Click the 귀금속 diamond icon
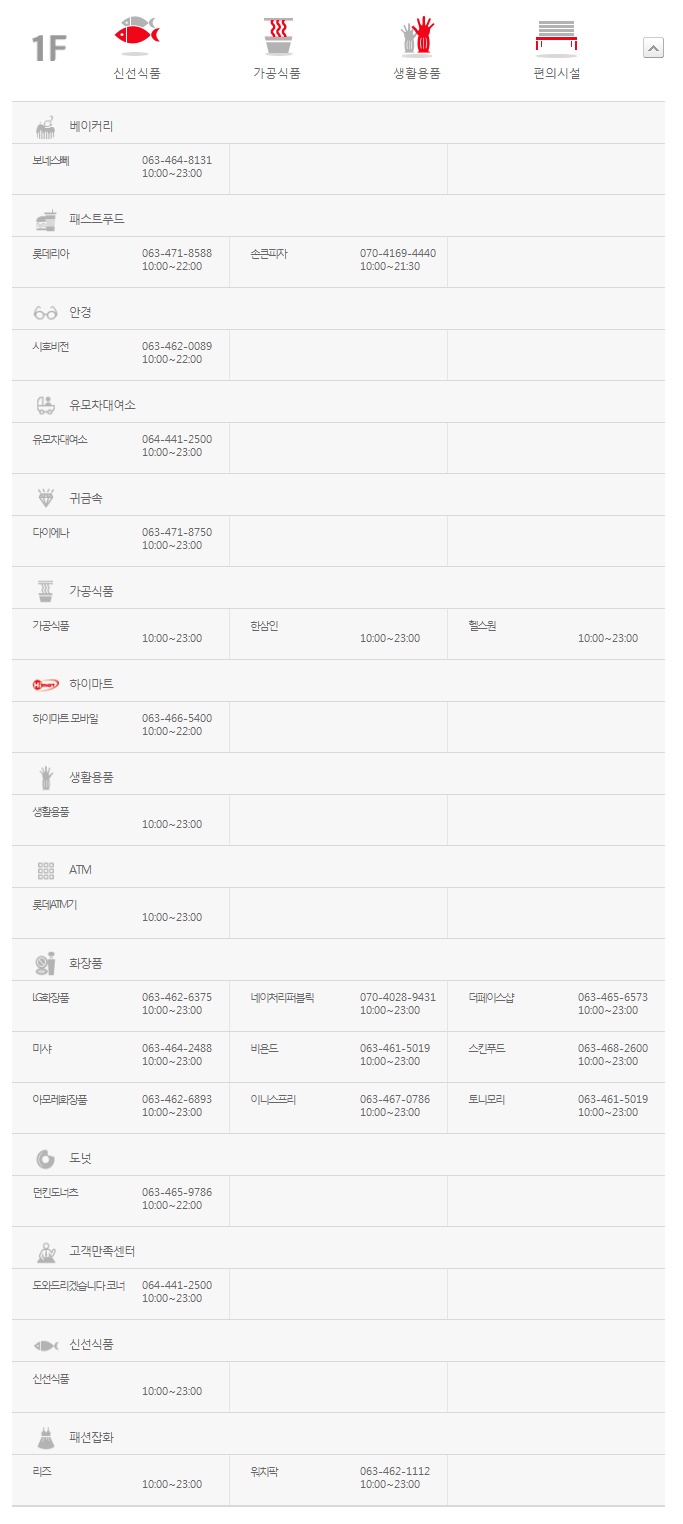This screenshot has width=683, height=1524. tap(46, 498)
